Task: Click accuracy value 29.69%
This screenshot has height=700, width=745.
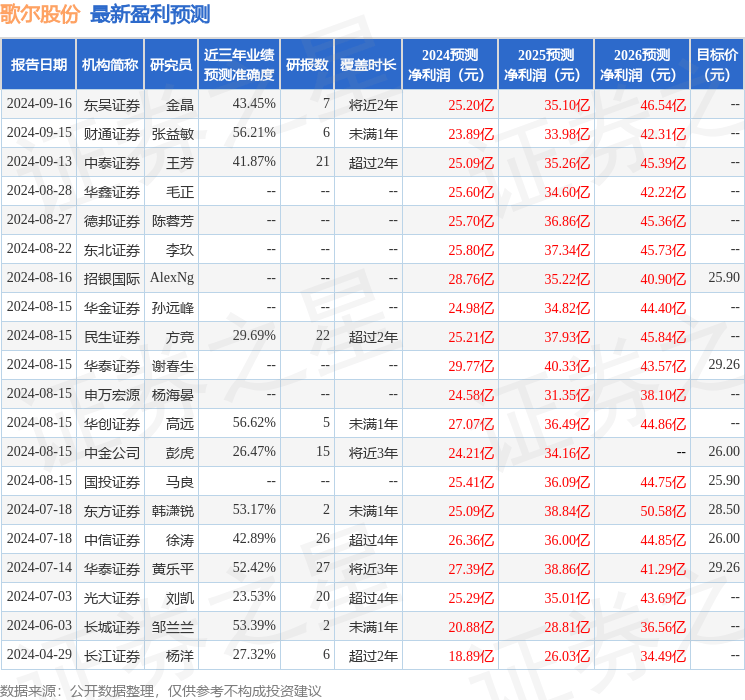Action: 254,336
